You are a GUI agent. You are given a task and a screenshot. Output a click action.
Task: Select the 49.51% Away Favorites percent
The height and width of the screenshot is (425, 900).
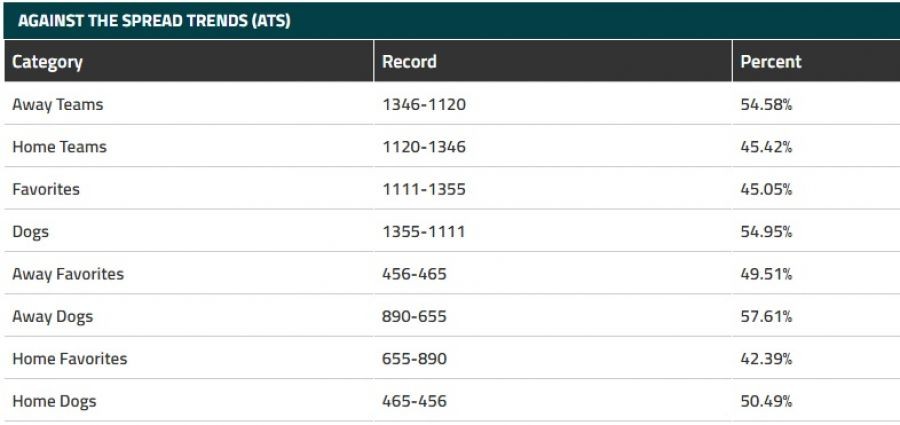click(766, 274)
